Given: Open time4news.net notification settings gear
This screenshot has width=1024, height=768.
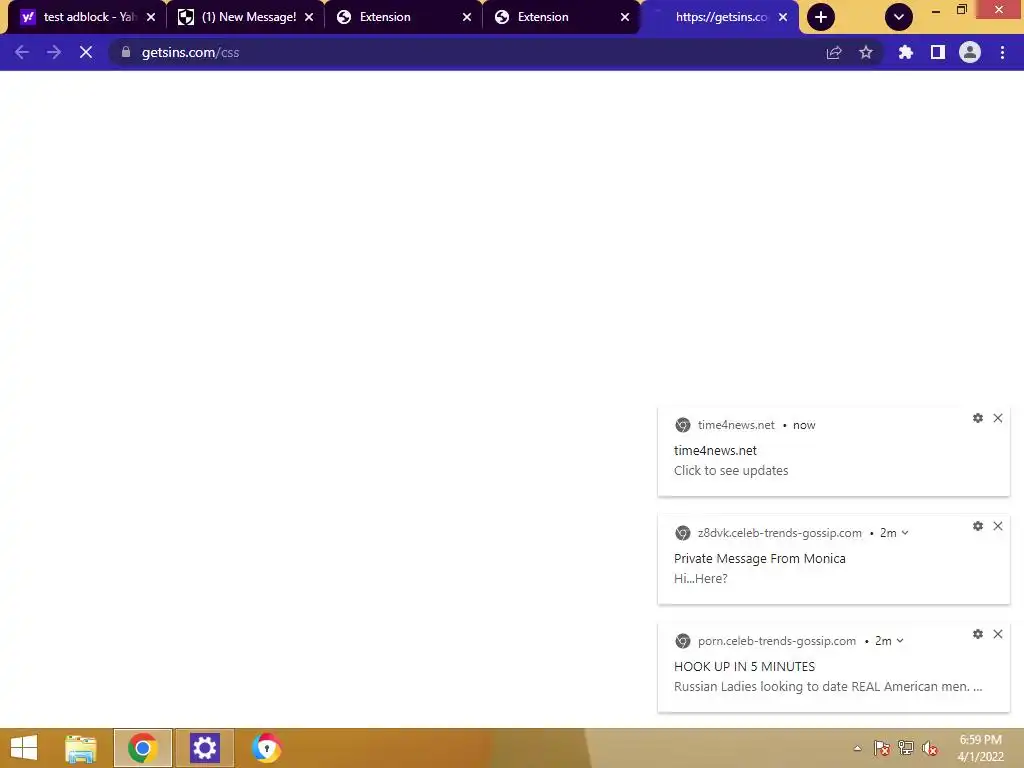Looking at the screenshot, I should coord(978,418).
